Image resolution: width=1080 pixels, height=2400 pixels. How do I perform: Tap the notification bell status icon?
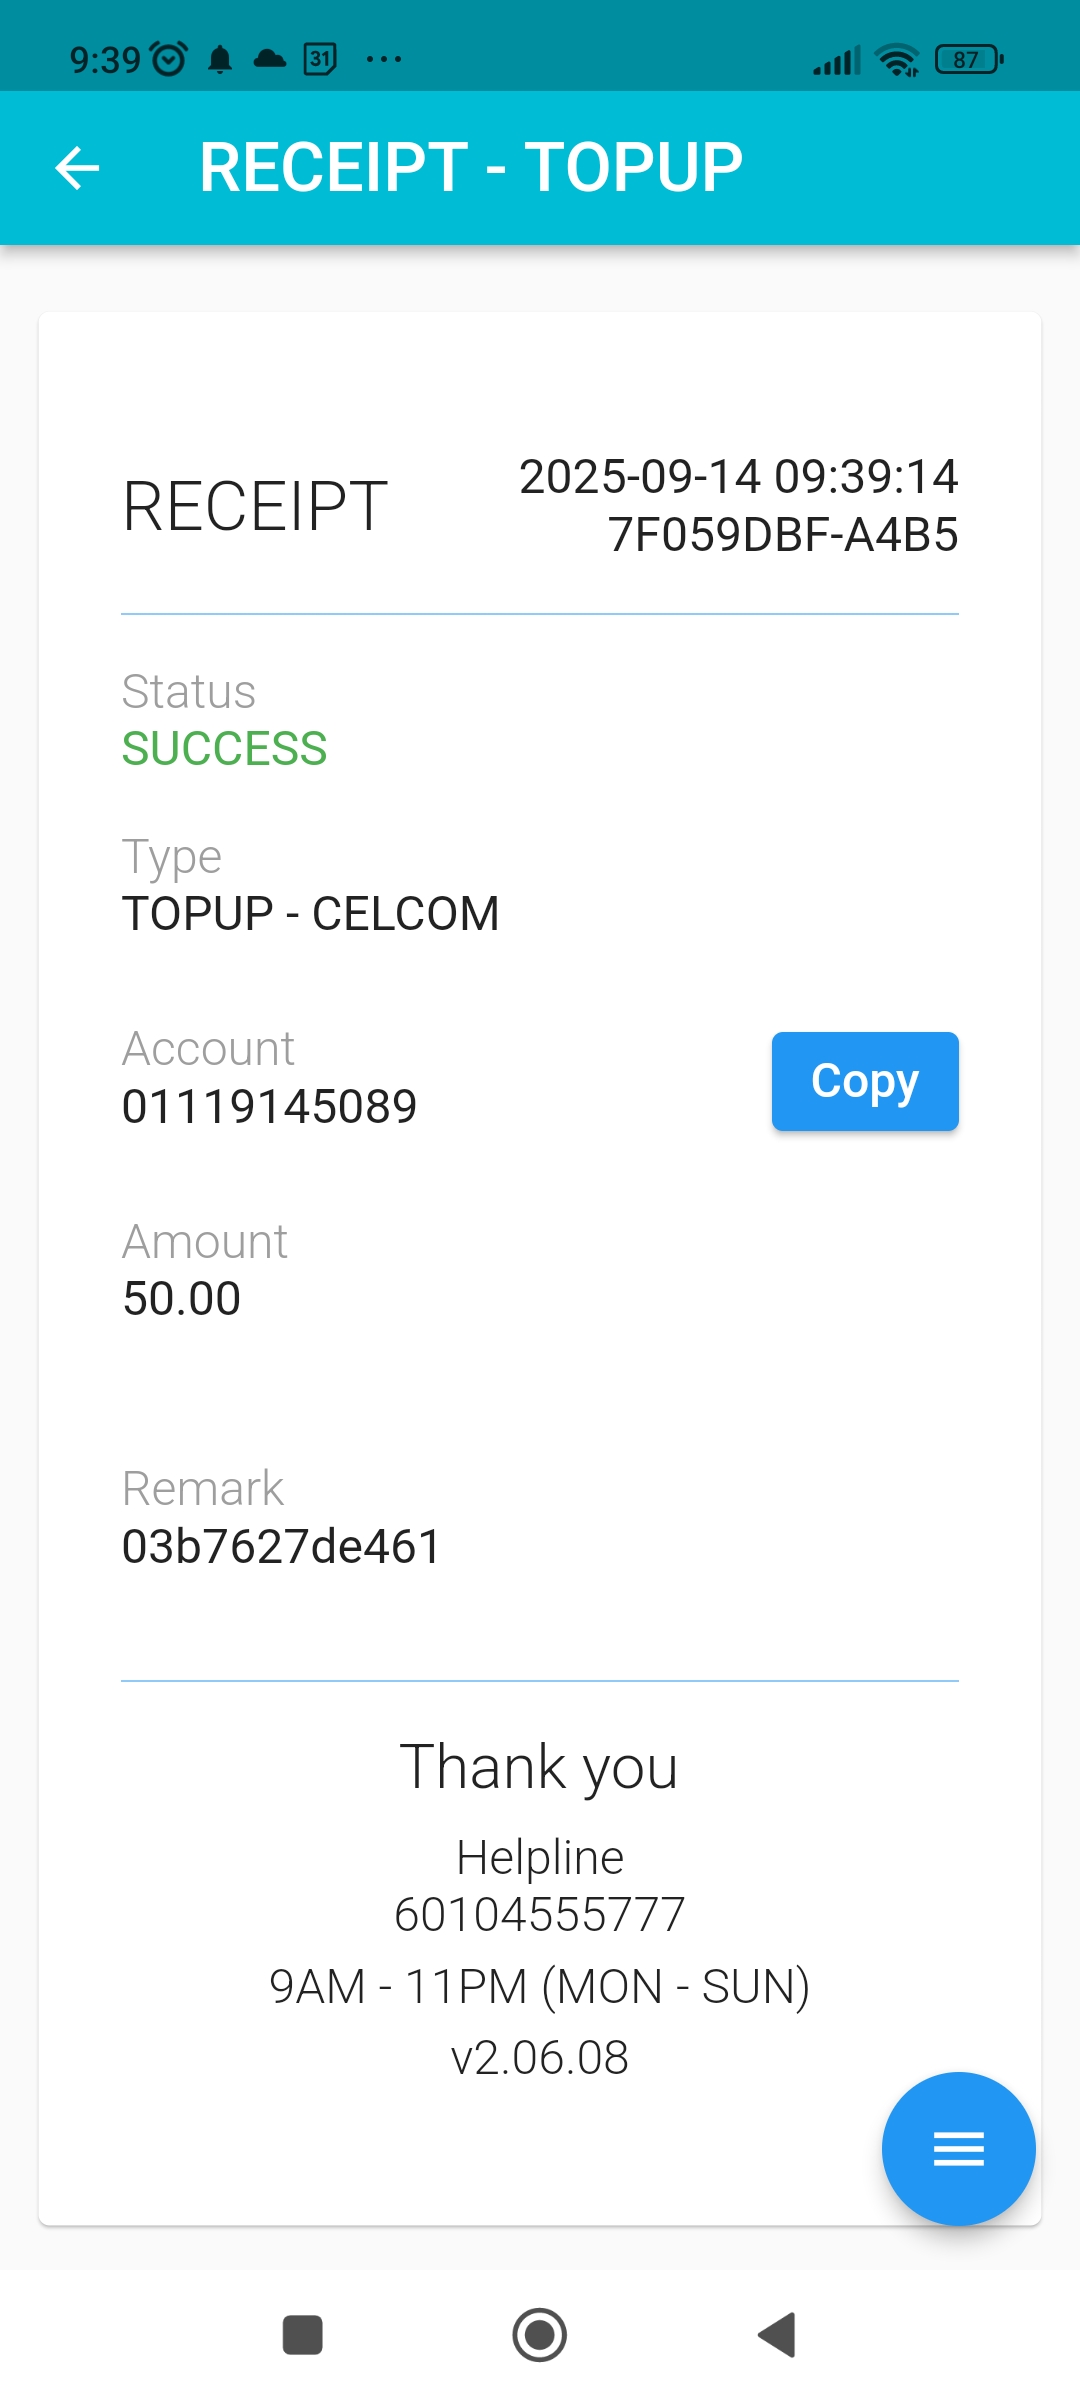(x=220, y=60)
